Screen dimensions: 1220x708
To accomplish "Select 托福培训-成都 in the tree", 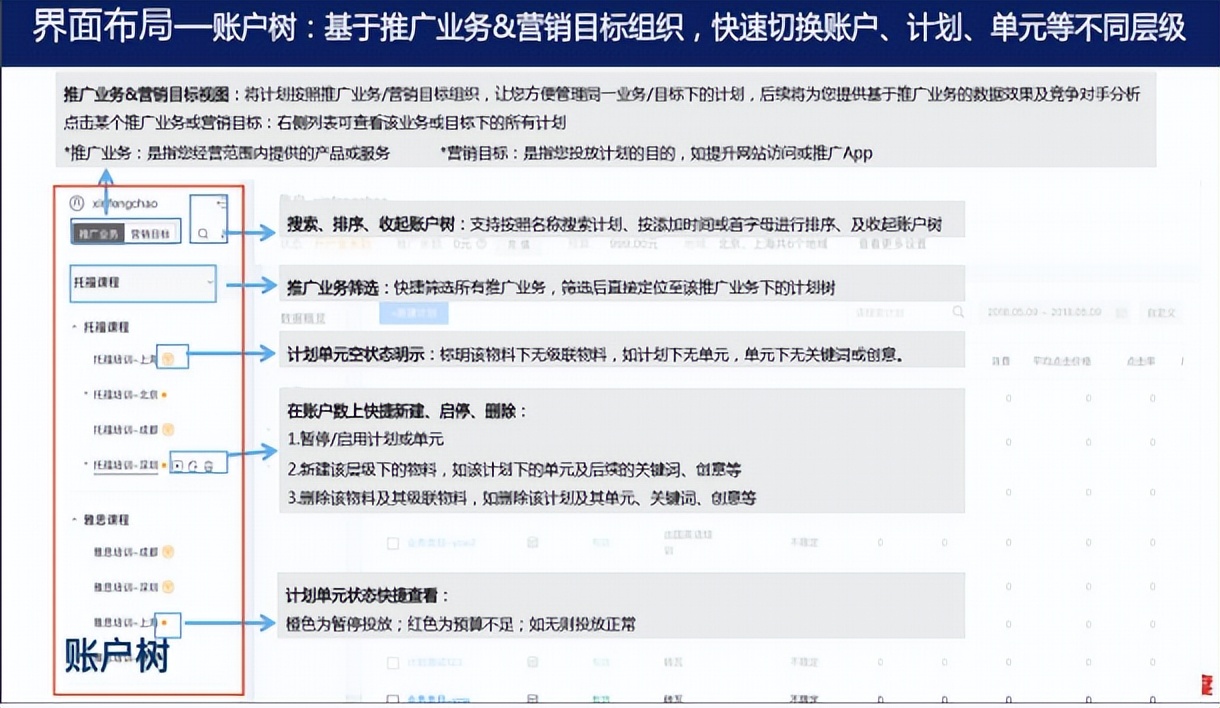I will point(125,430).
